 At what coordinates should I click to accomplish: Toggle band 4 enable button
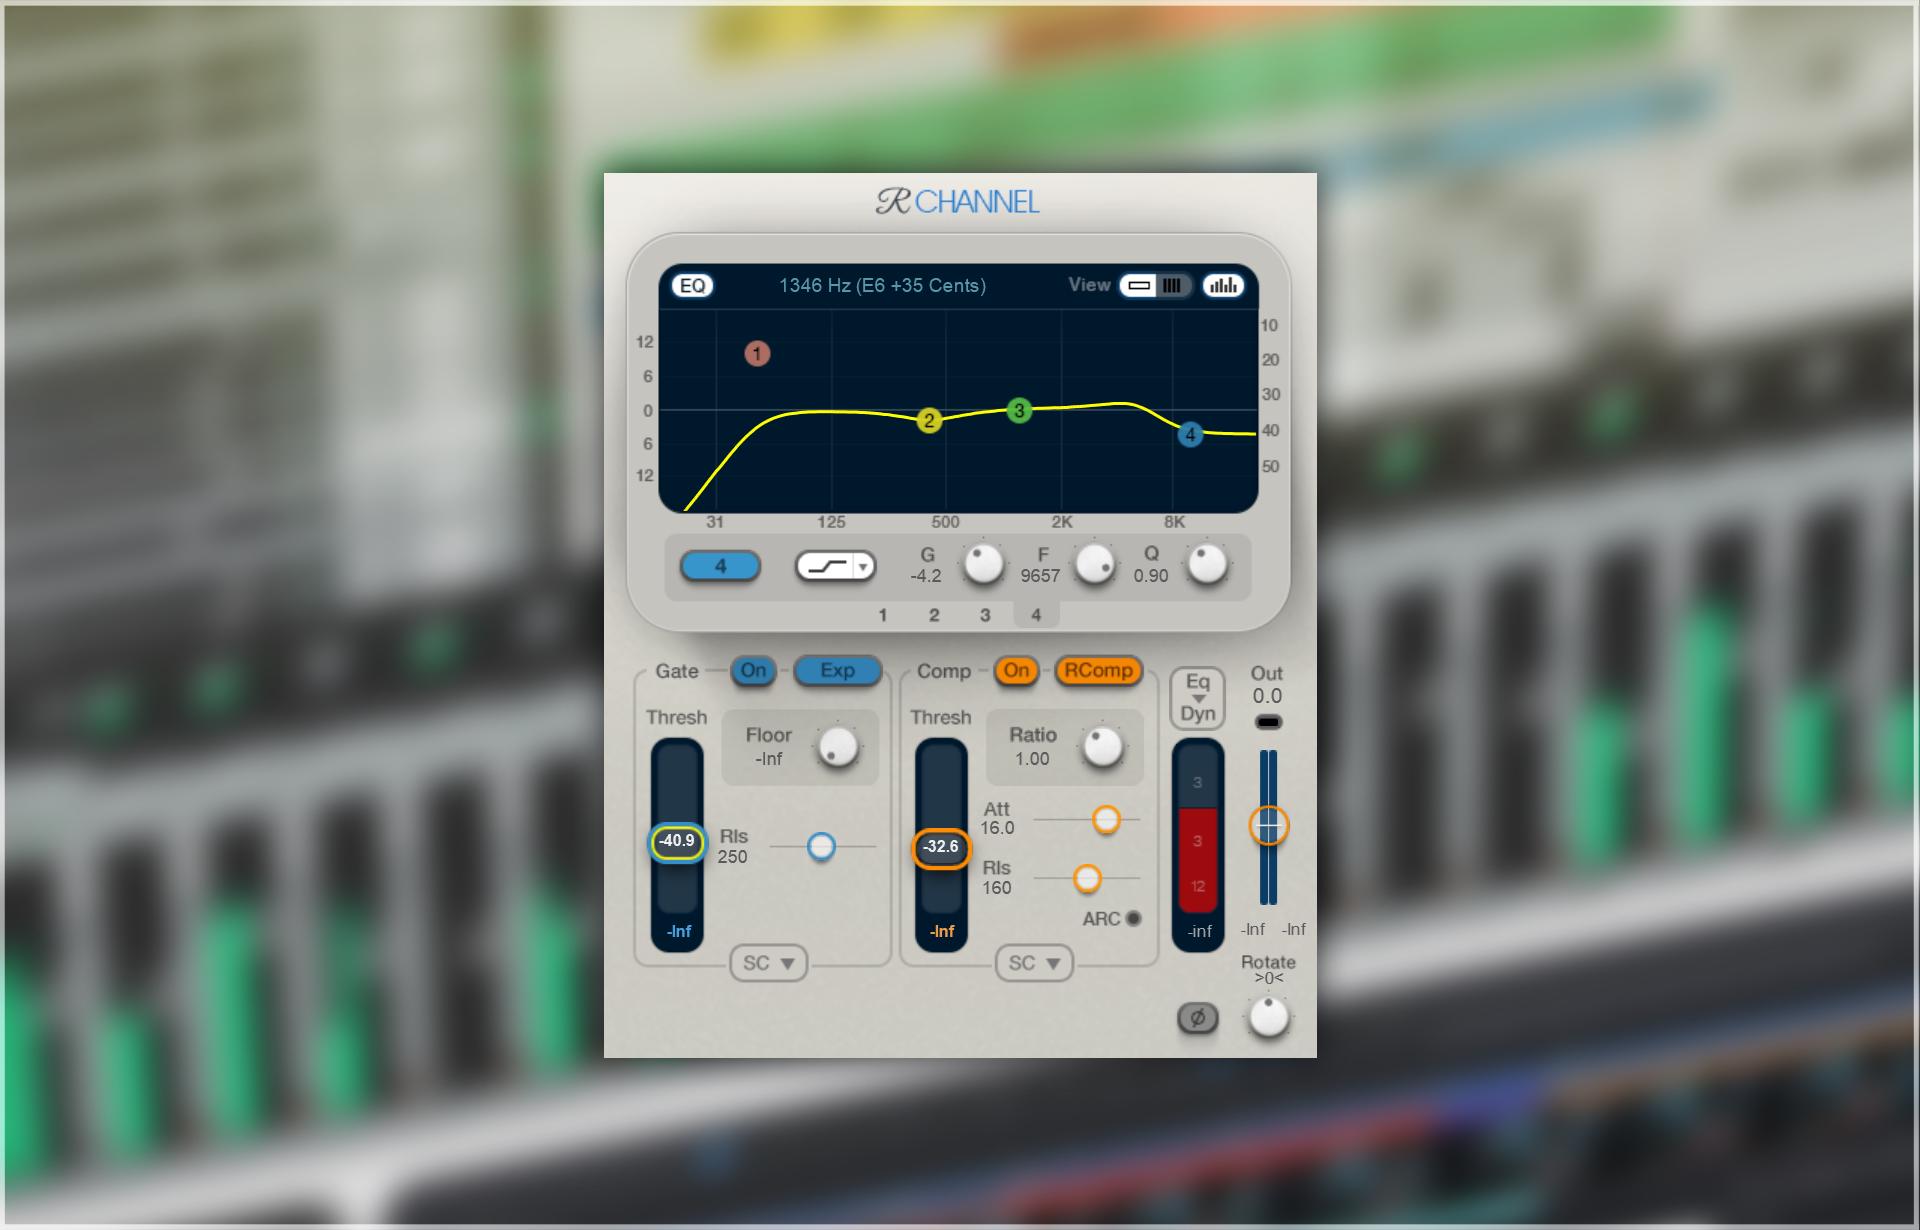tap(720, 566)
